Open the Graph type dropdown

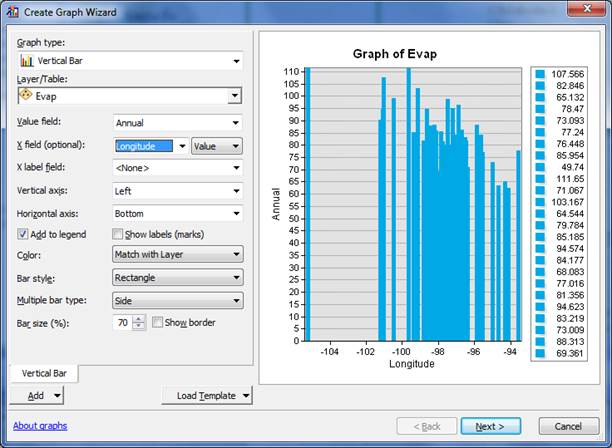pyautogui.click(x=236, y=61)
